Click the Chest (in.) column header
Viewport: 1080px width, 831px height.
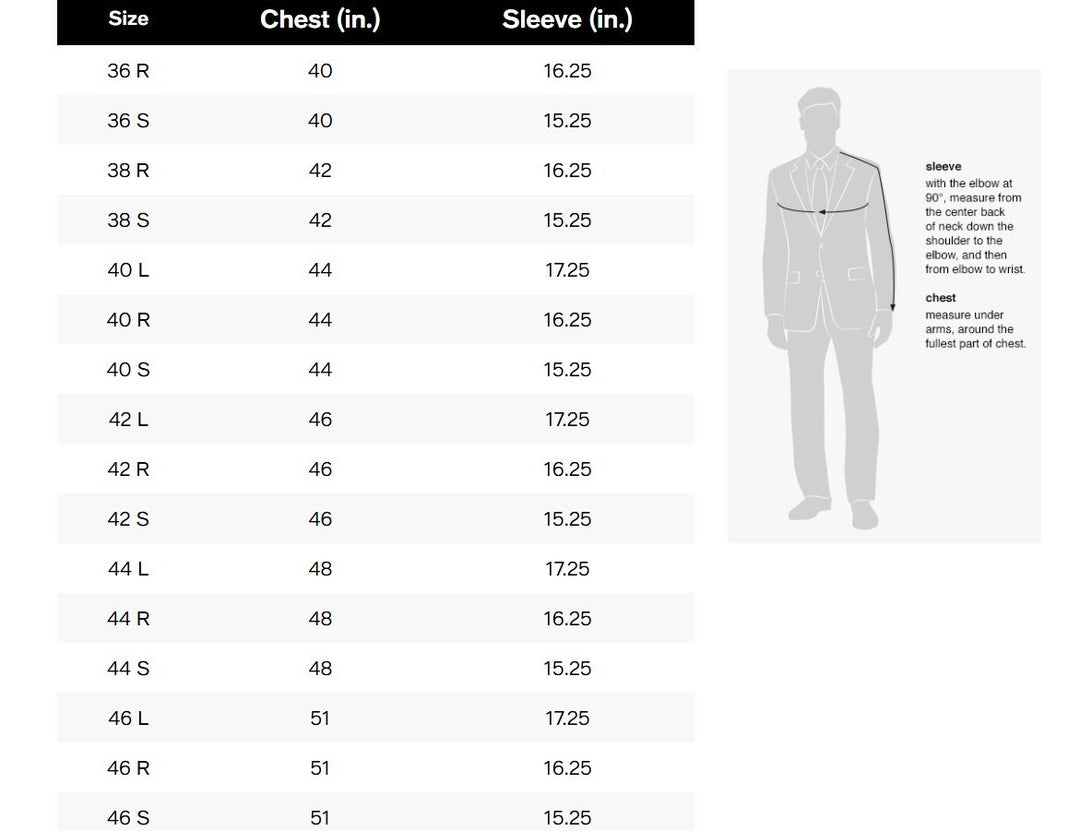[320, 19]
